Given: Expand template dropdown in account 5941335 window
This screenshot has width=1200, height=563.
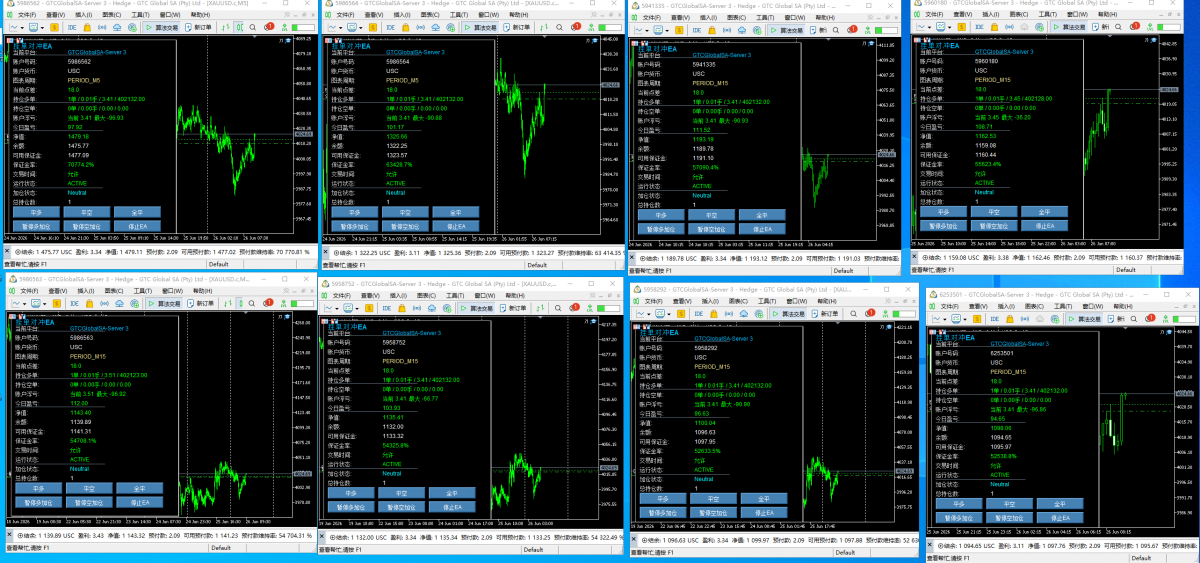Looking at the screenshot, I should pyautogui.click(x=667, y=31).
